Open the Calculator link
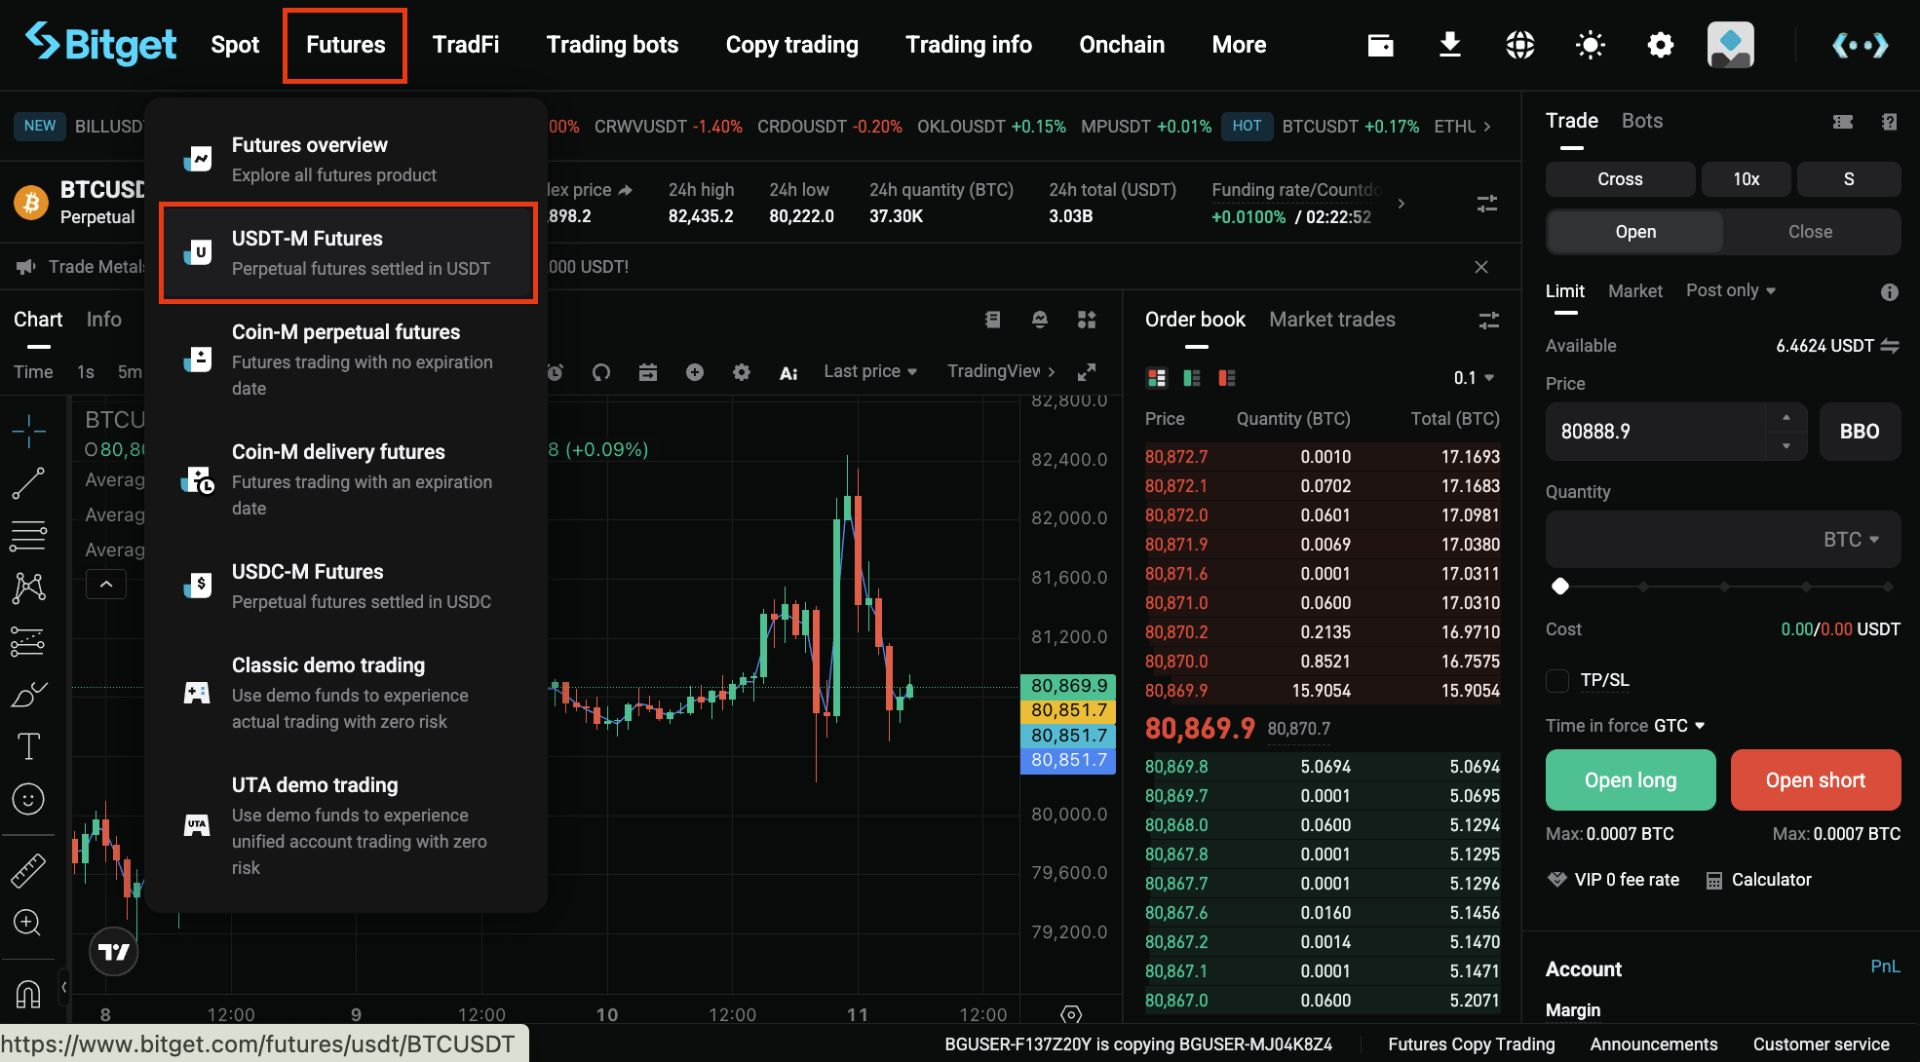1920x1062 pixels. (1759, 880)
